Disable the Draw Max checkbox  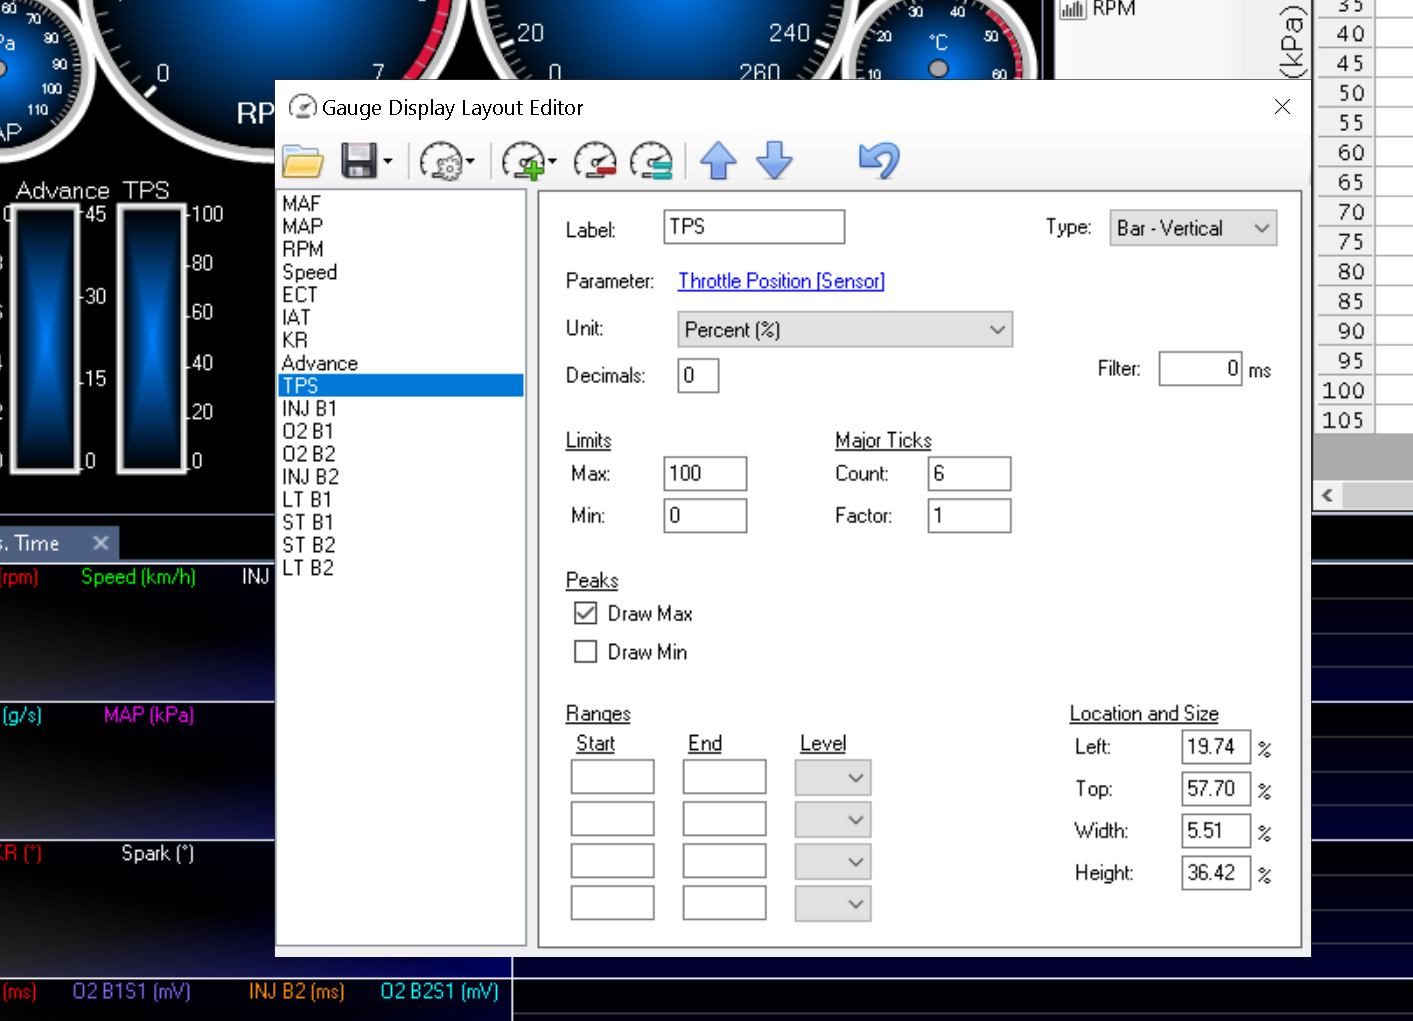pos(586,613)
